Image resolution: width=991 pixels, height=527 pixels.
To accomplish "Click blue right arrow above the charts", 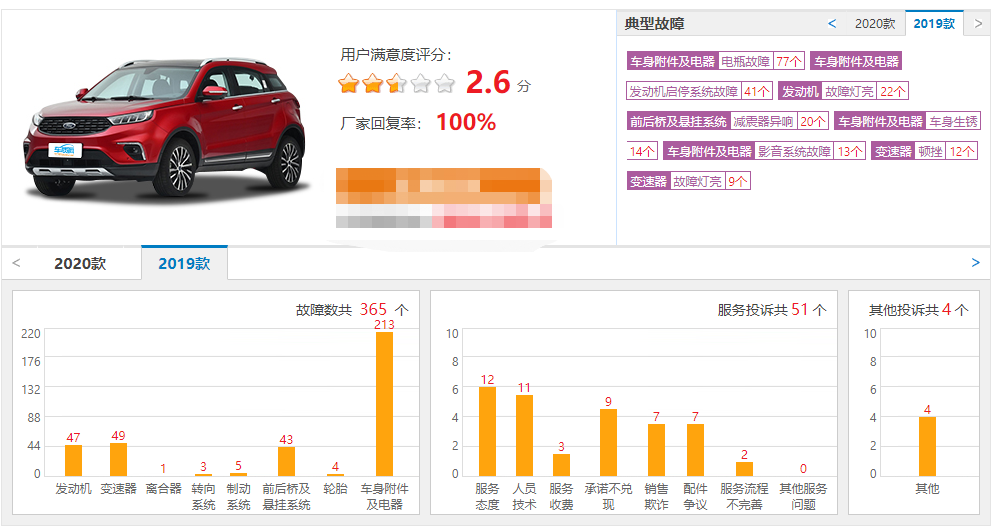I will click(x=975, y=263).
